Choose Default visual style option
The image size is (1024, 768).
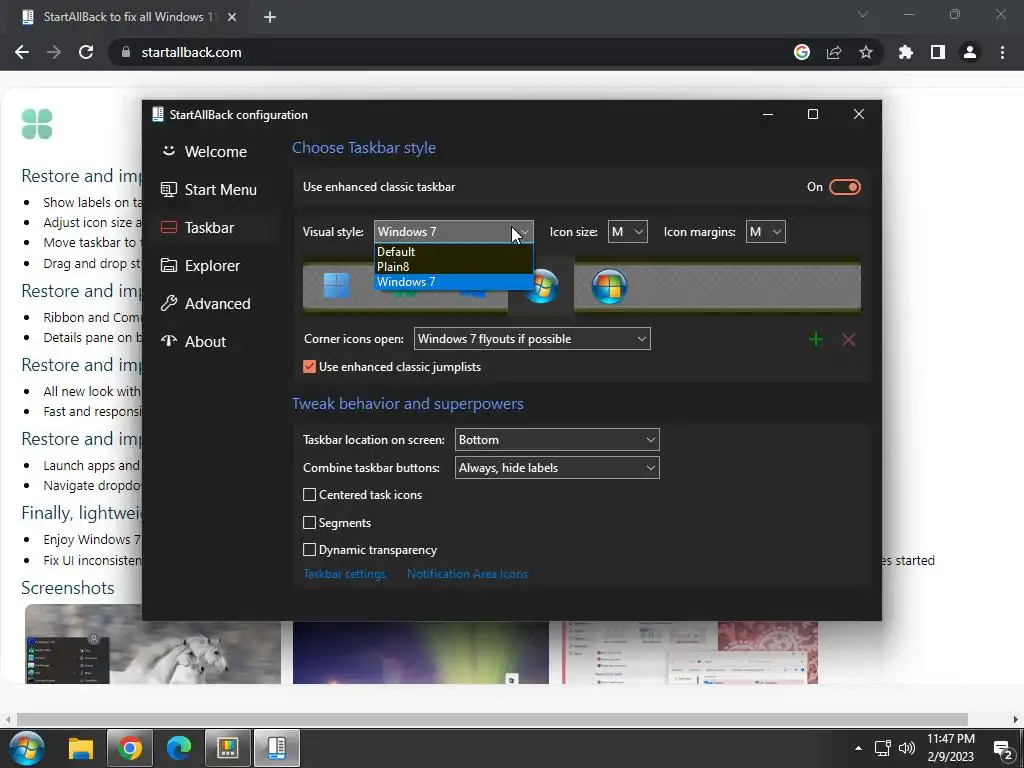click(x=454, y=251)
